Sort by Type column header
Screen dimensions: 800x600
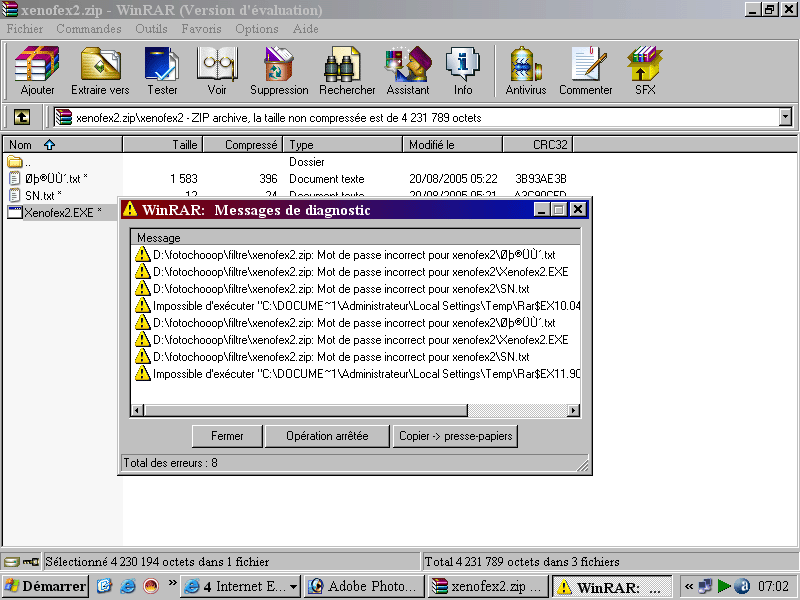coord(343,145)
